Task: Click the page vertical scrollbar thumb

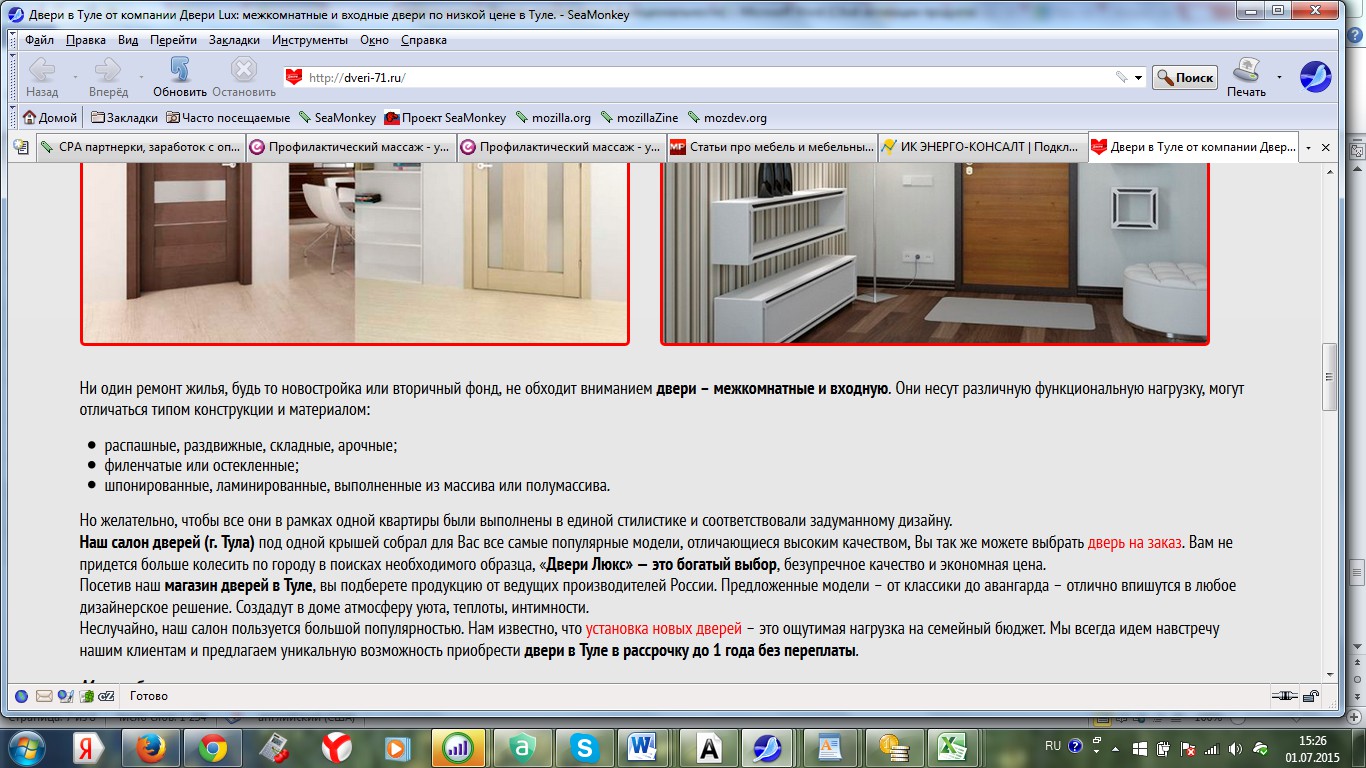Action: coord(1329,377)
